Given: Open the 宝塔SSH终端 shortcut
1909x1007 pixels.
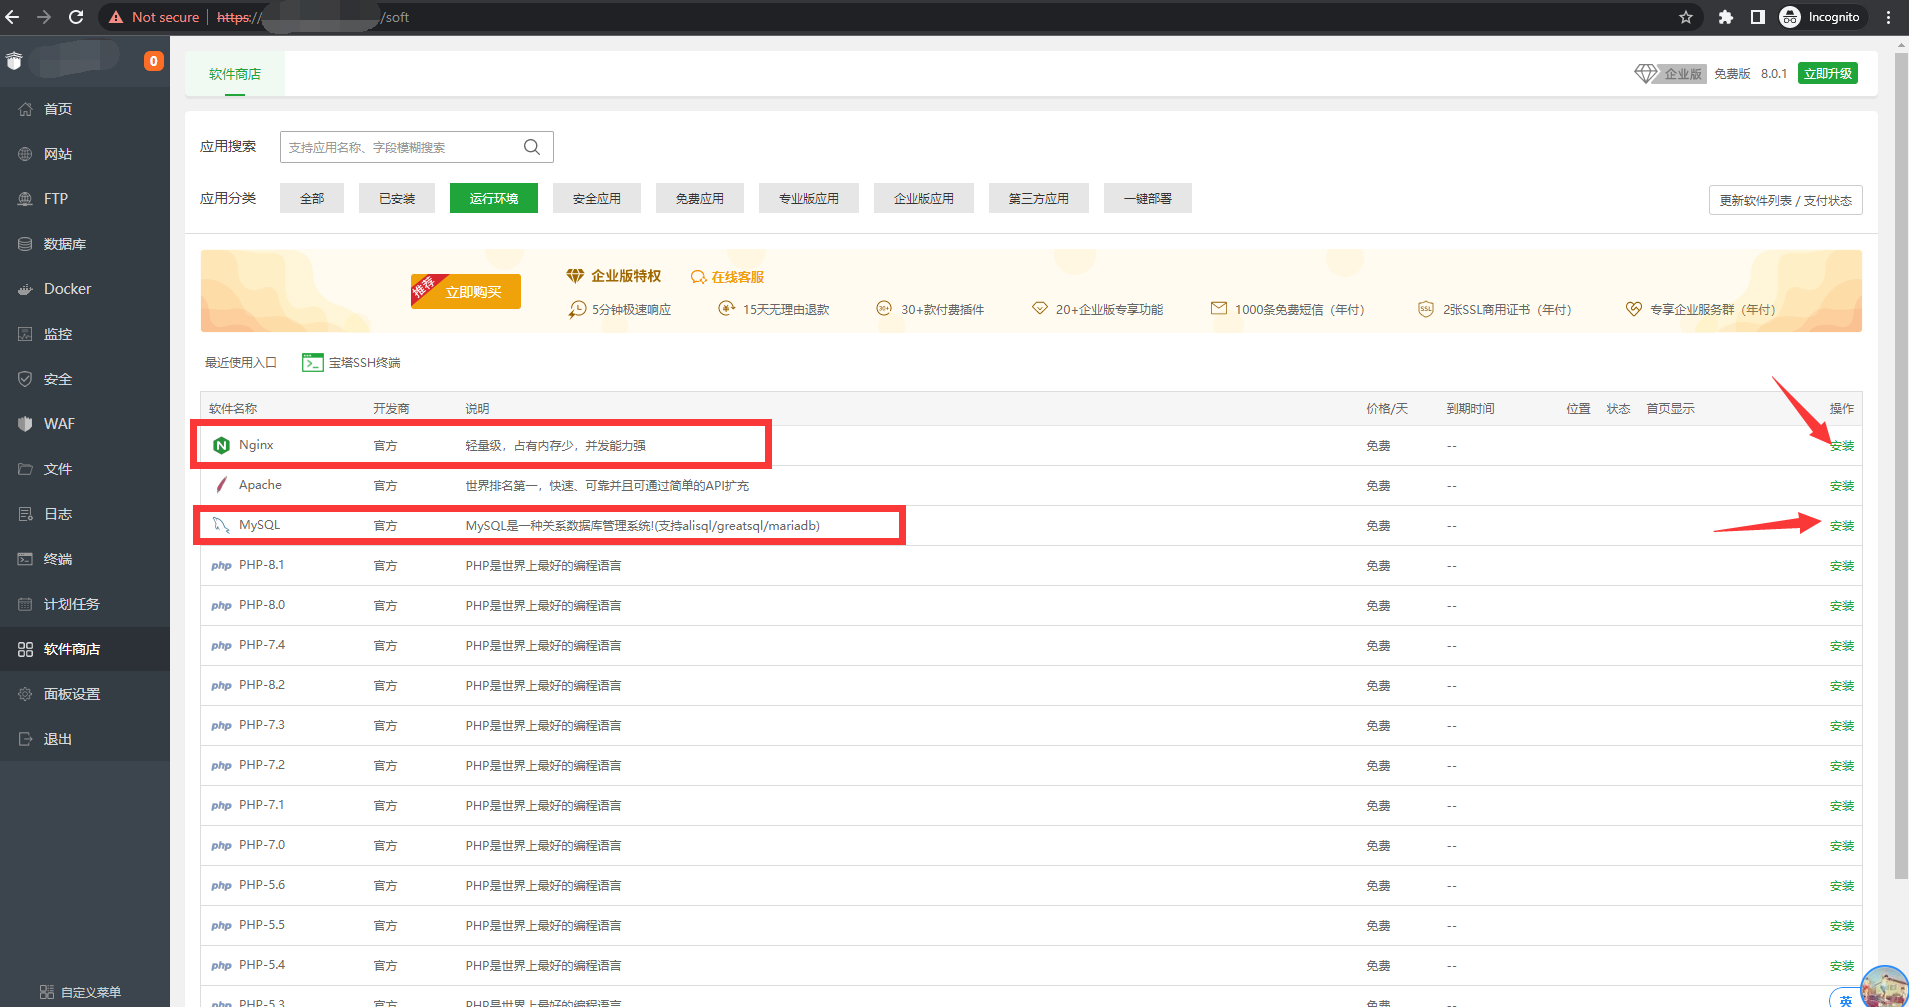Looking at the screenshot, I should (x=351, y=362).
